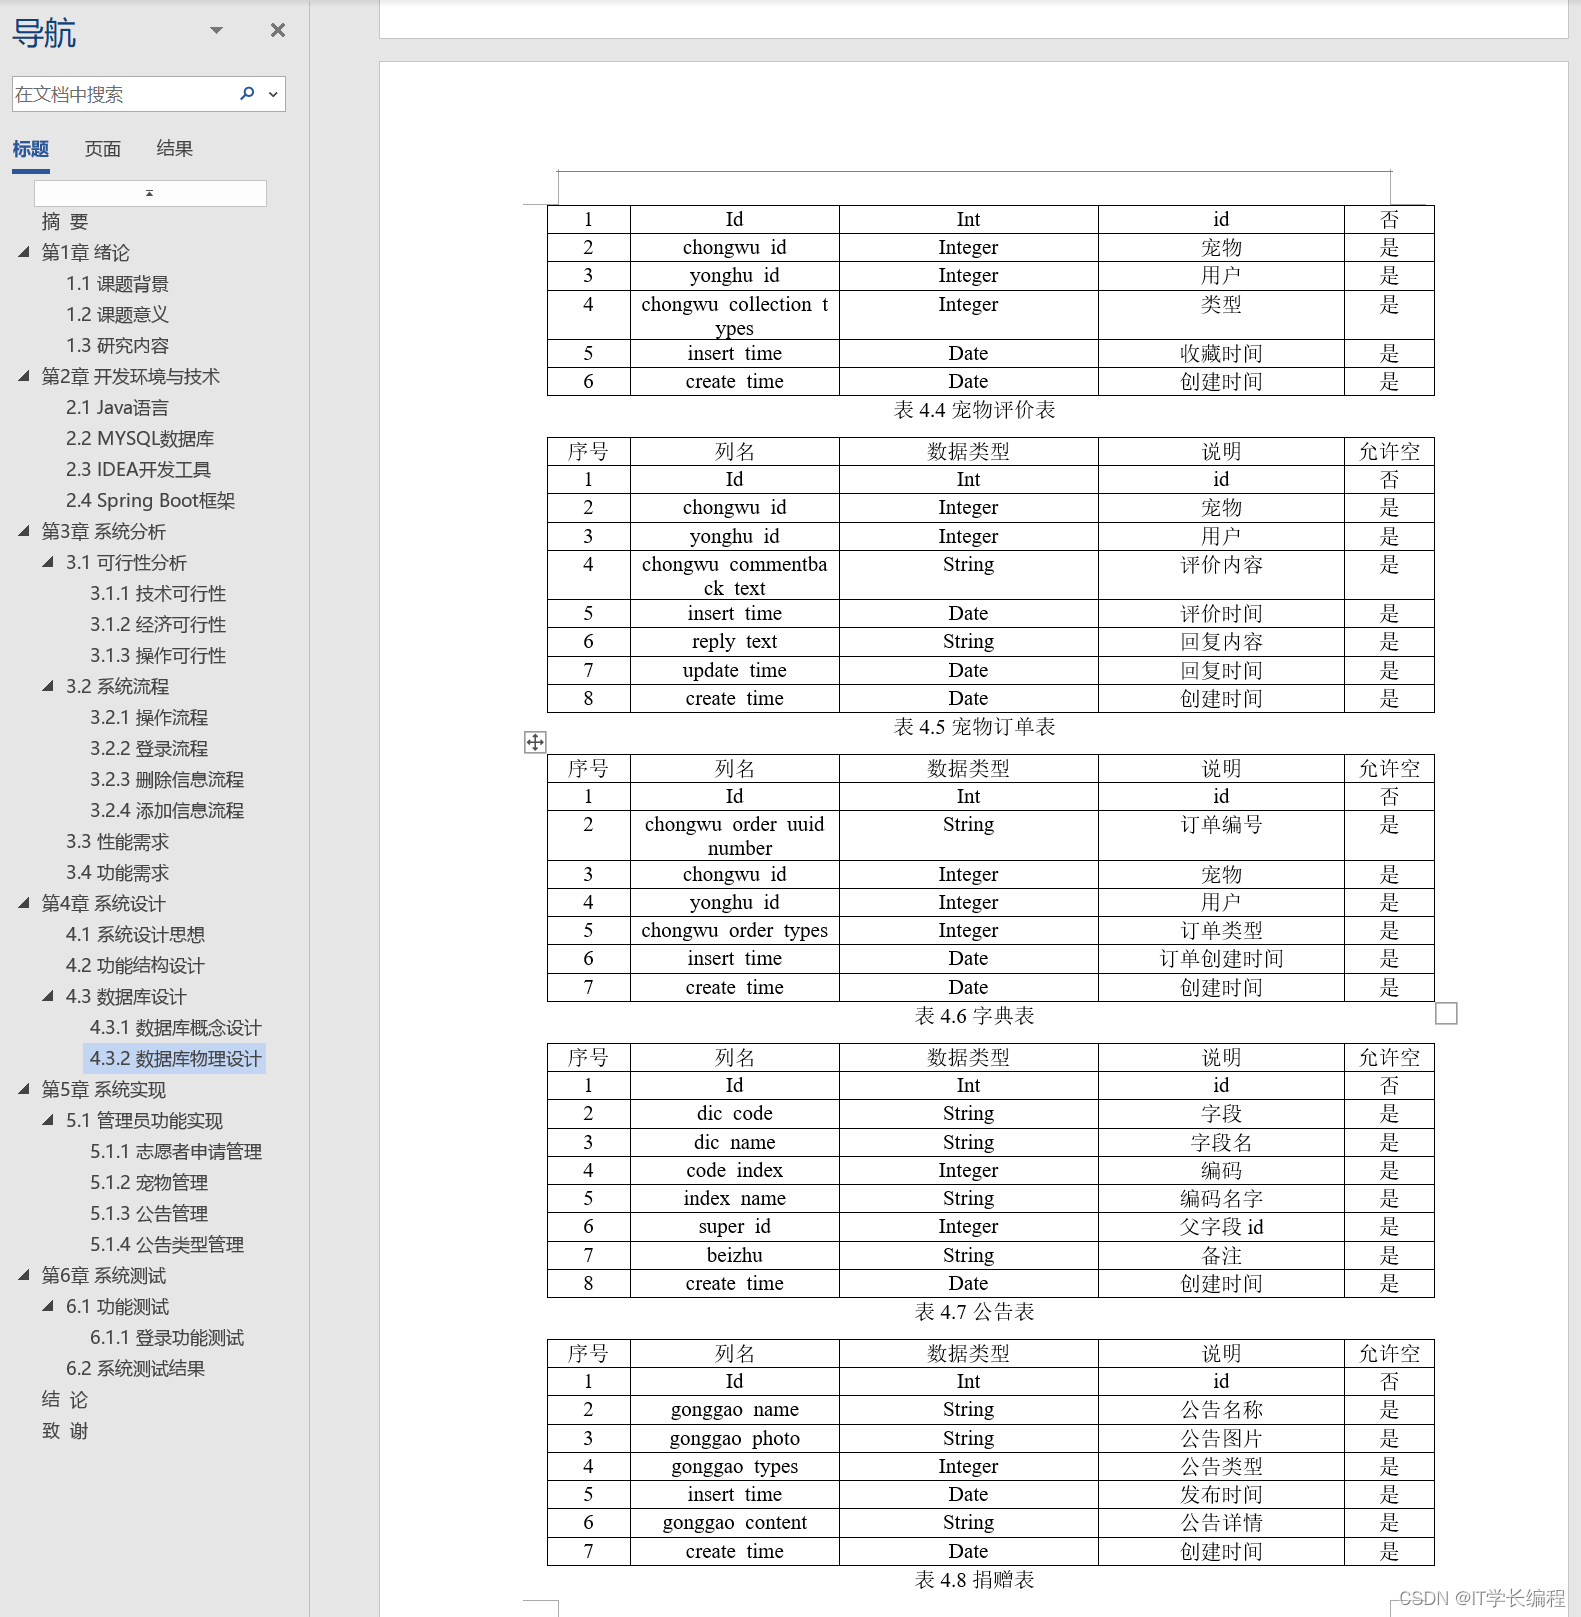
Task: Click the chongwu_order_uuid_number cell
Action: [x=735, y=836]
